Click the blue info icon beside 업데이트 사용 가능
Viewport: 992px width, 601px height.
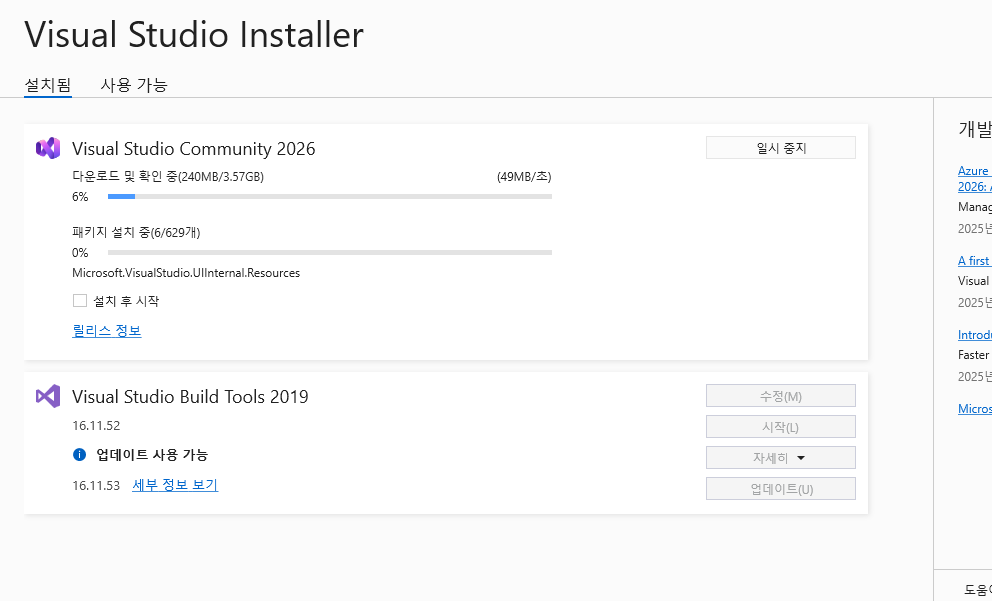click(80, 454)
